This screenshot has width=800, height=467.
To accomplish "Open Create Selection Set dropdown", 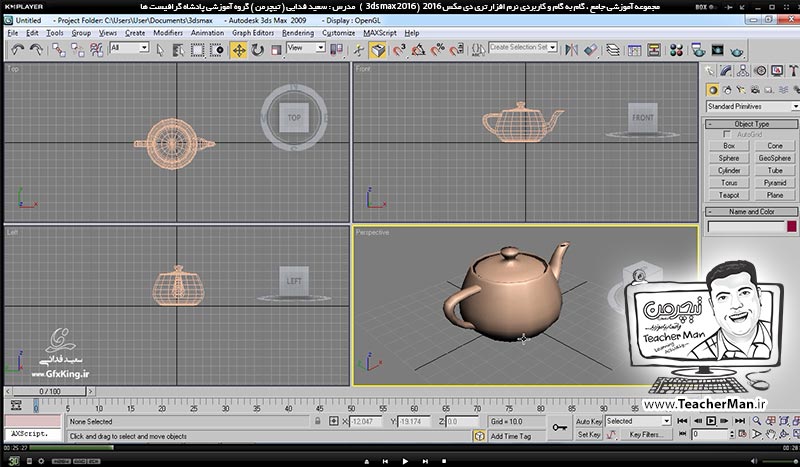I will (x=552, y=47).
